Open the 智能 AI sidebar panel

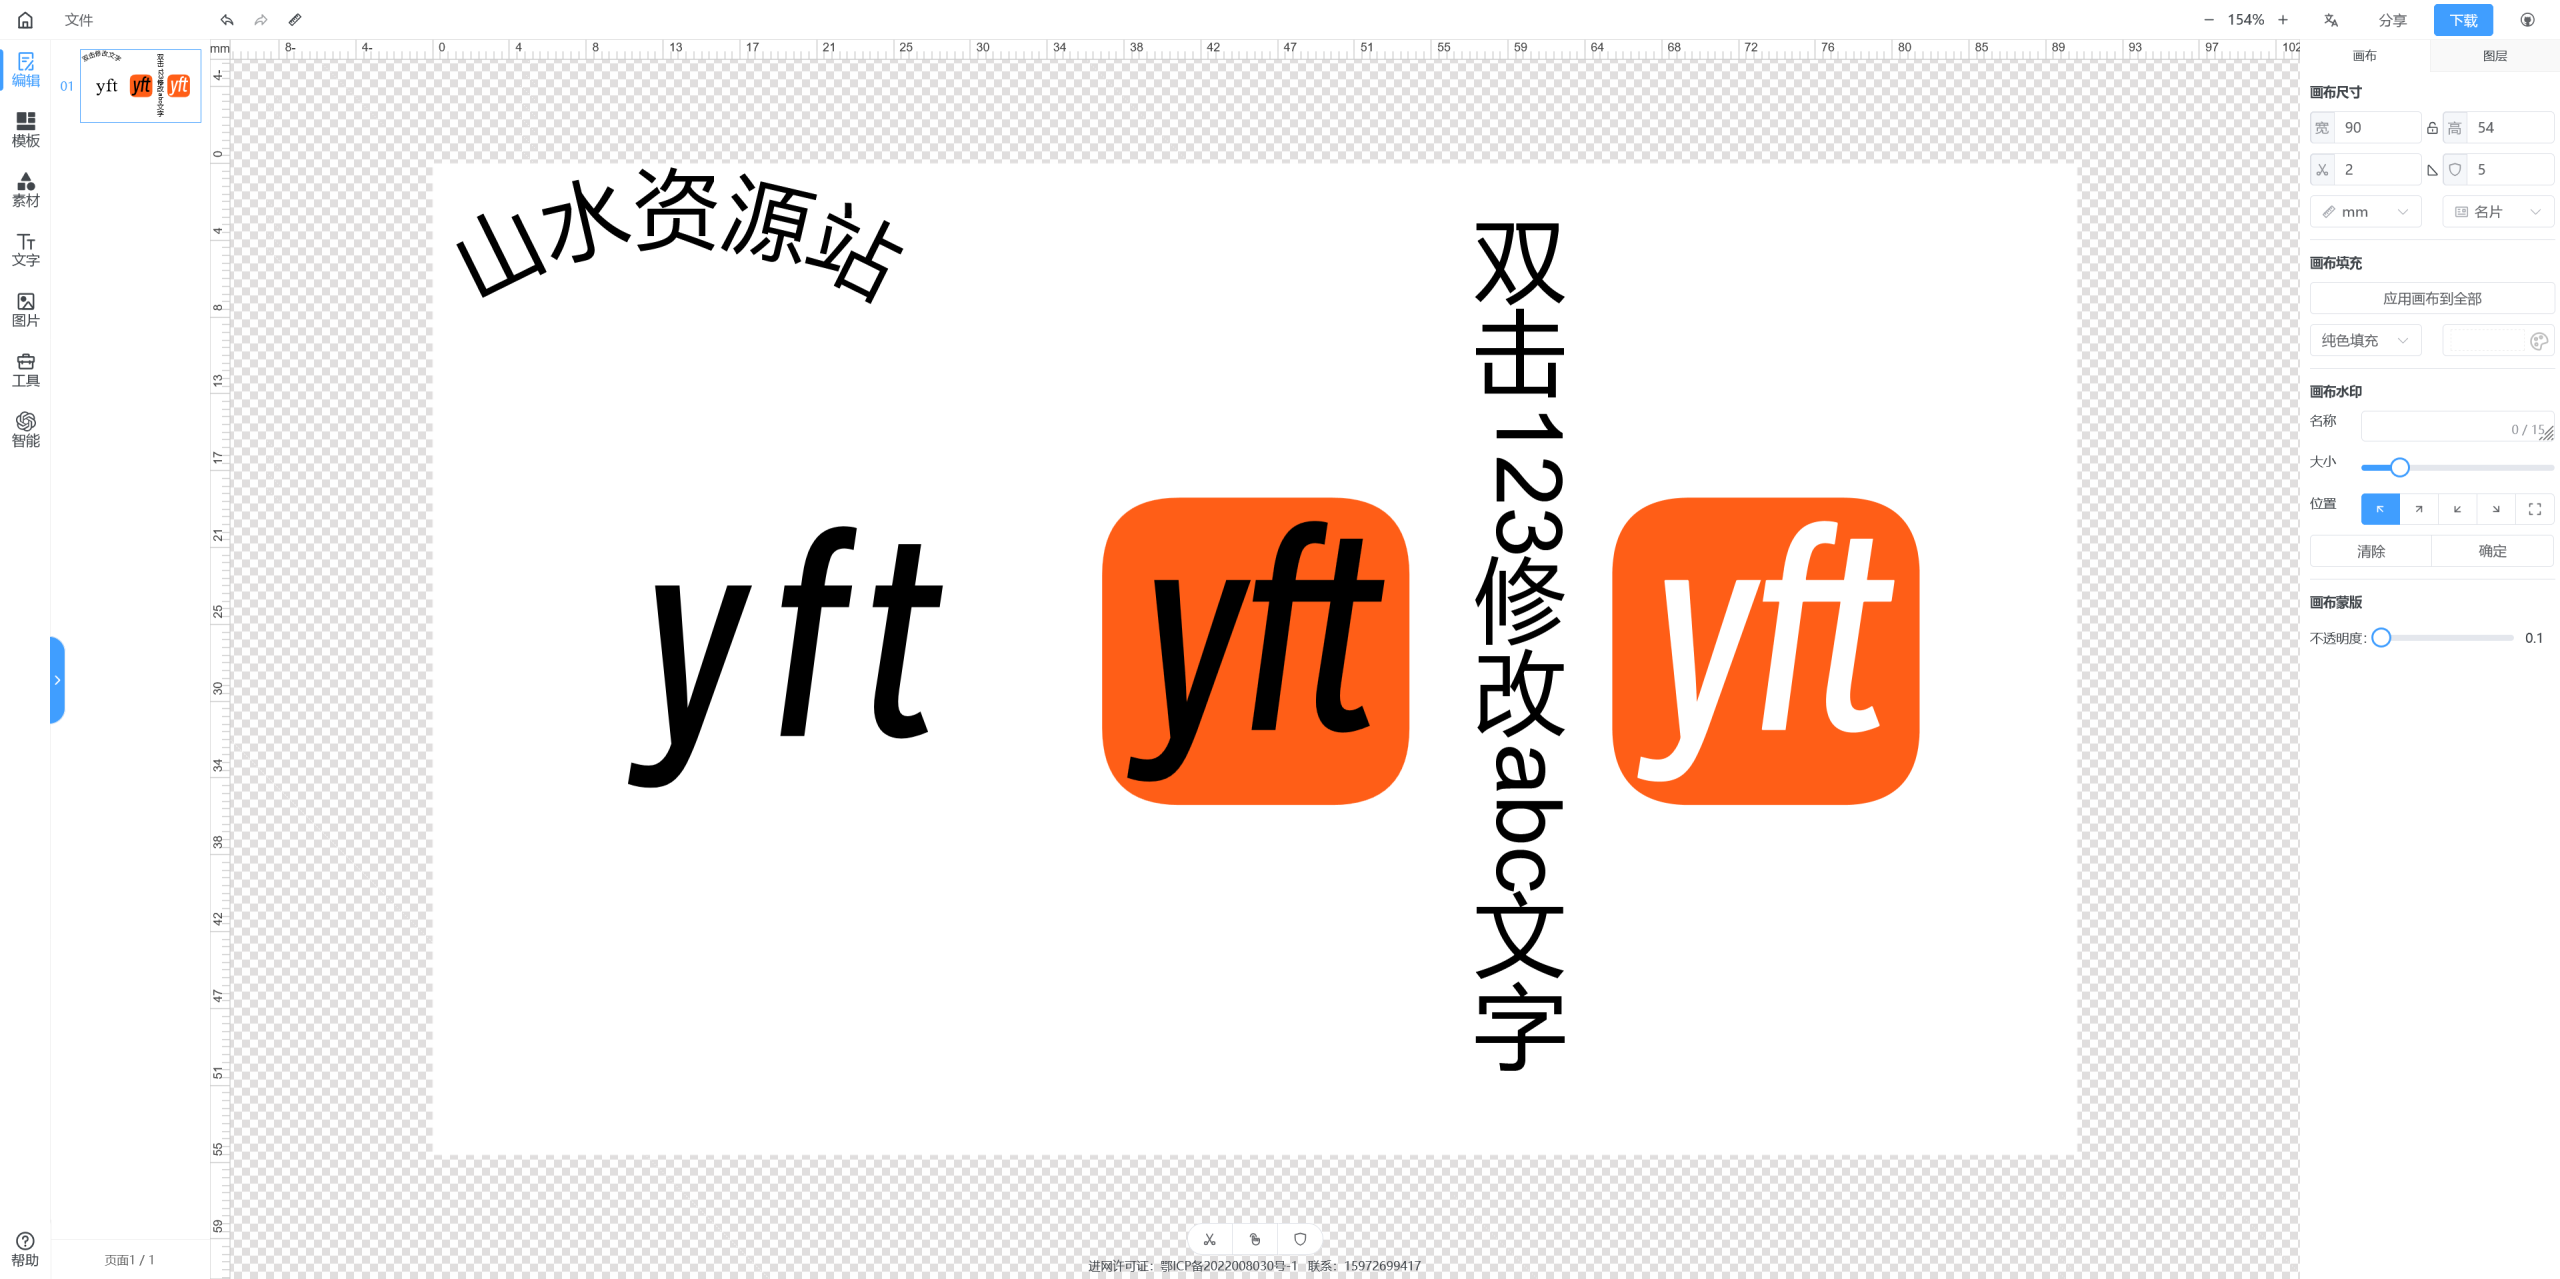[26, 430]
